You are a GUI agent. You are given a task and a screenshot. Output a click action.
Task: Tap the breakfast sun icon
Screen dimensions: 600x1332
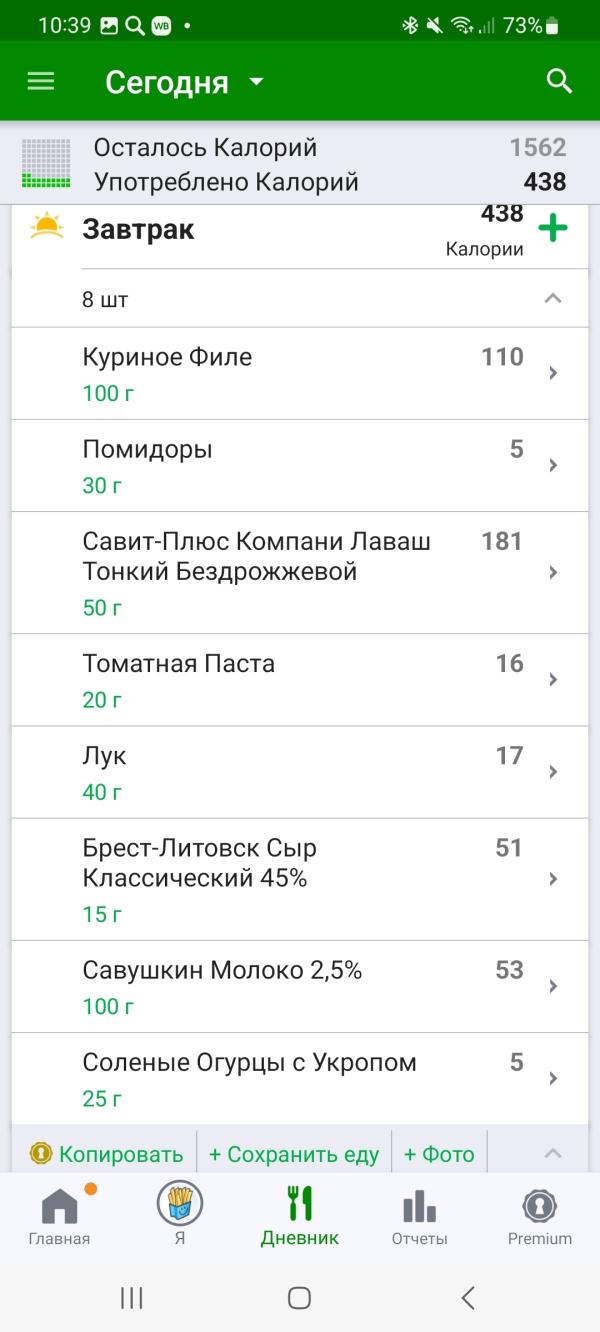[47, 225]
